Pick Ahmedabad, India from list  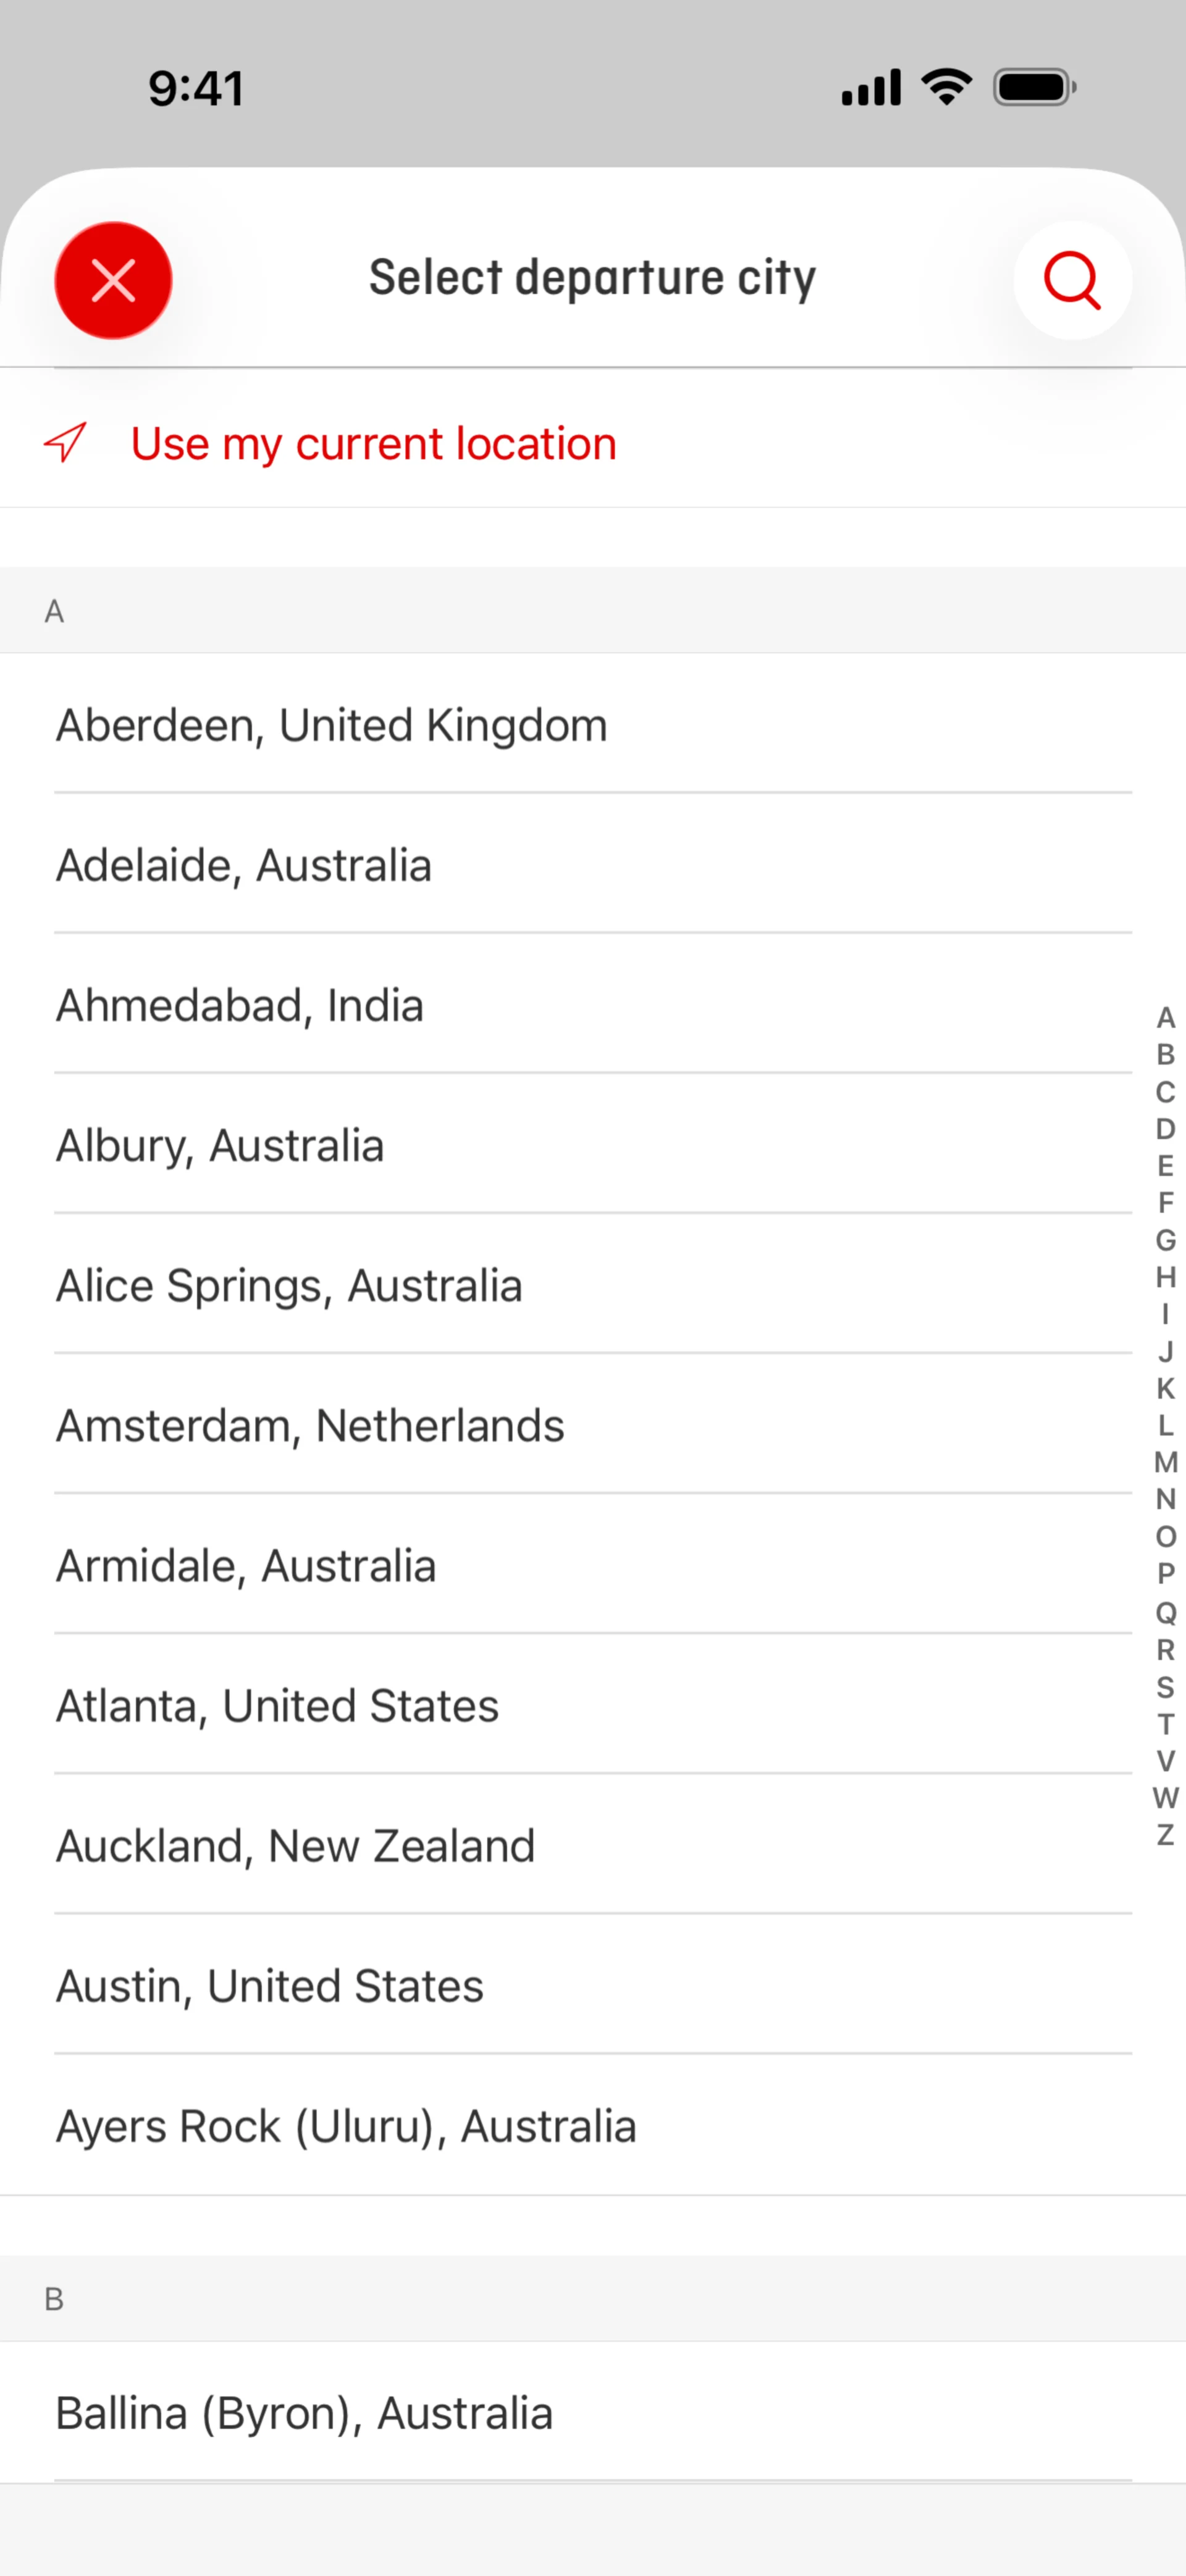(x=240, y=1005)
